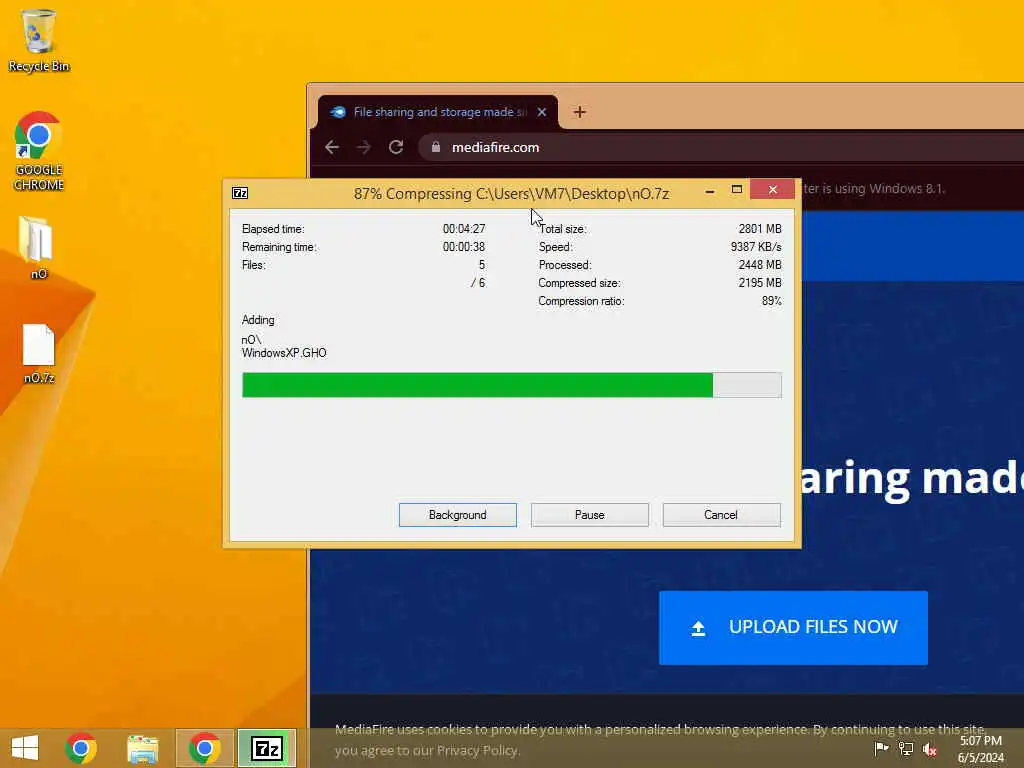Select the nO.7z file on the desktop
The image size is (1024, 768).
click(39, 354)
